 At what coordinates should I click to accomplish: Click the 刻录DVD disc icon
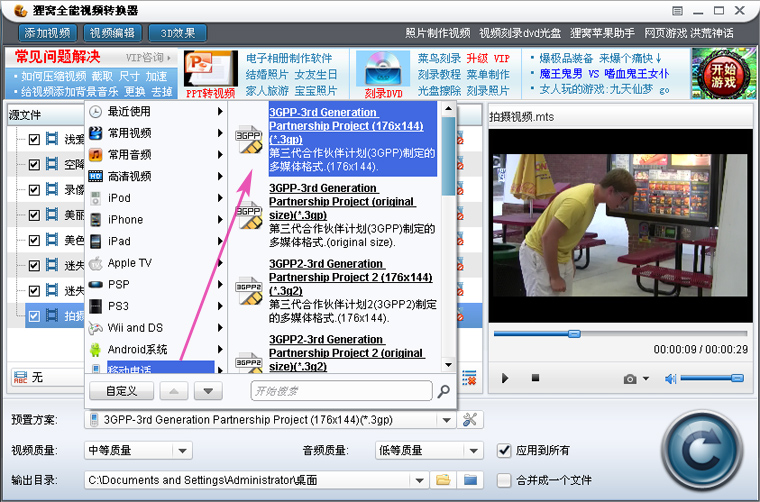pos(383,74)
